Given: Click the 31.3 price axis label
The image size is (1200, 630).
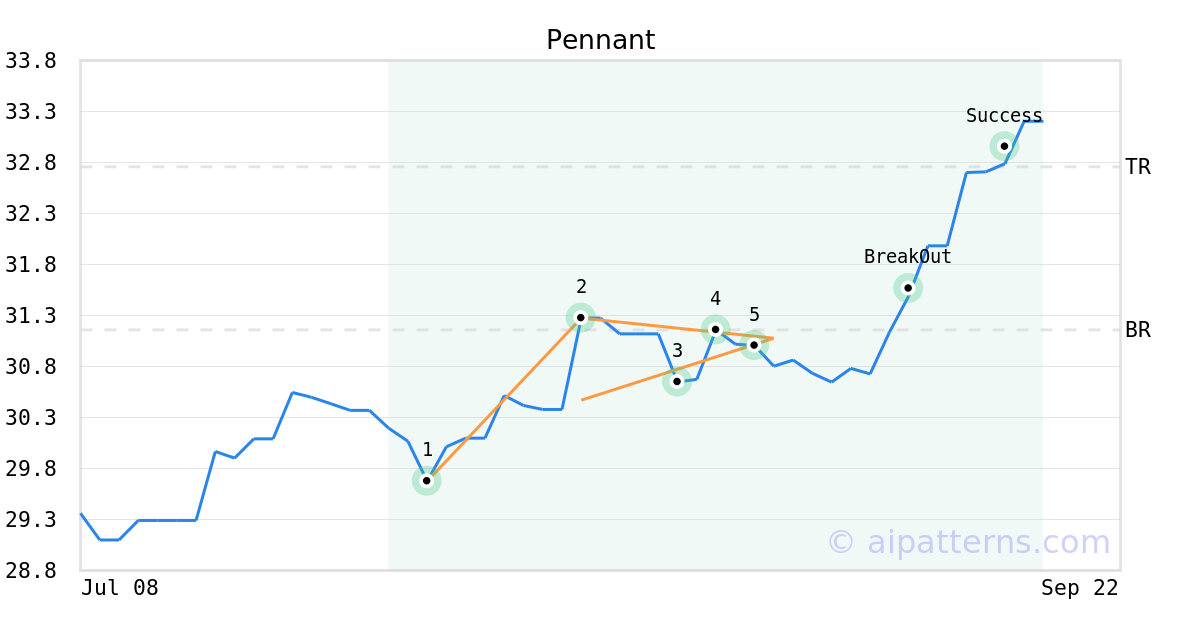Looking at the screenshot, I should click(x=31, y=316).
